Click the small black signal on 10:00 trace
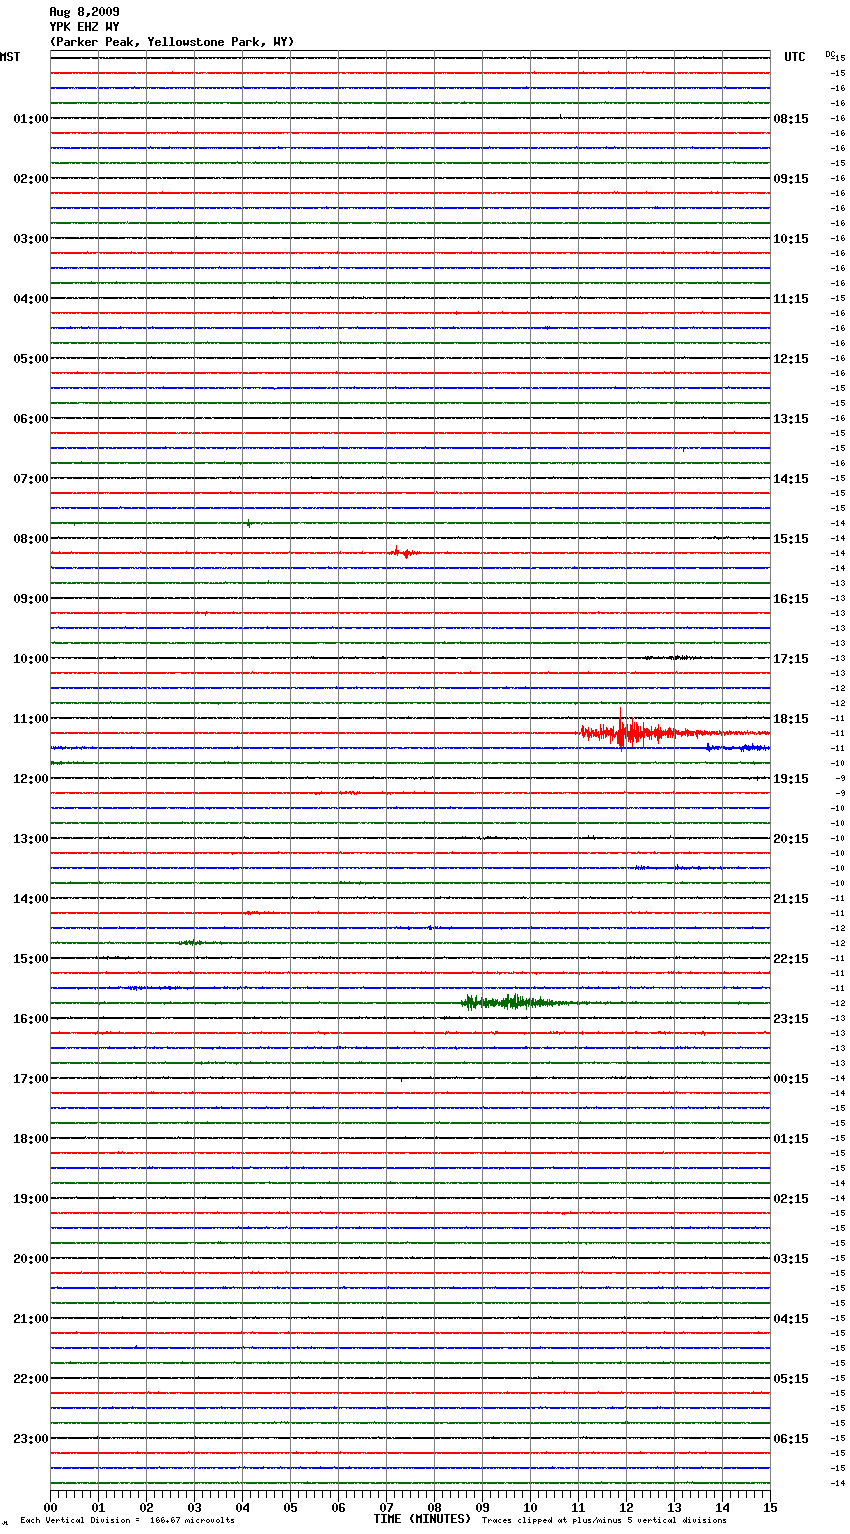This screenshot has height=1534, width=850. 672,658
